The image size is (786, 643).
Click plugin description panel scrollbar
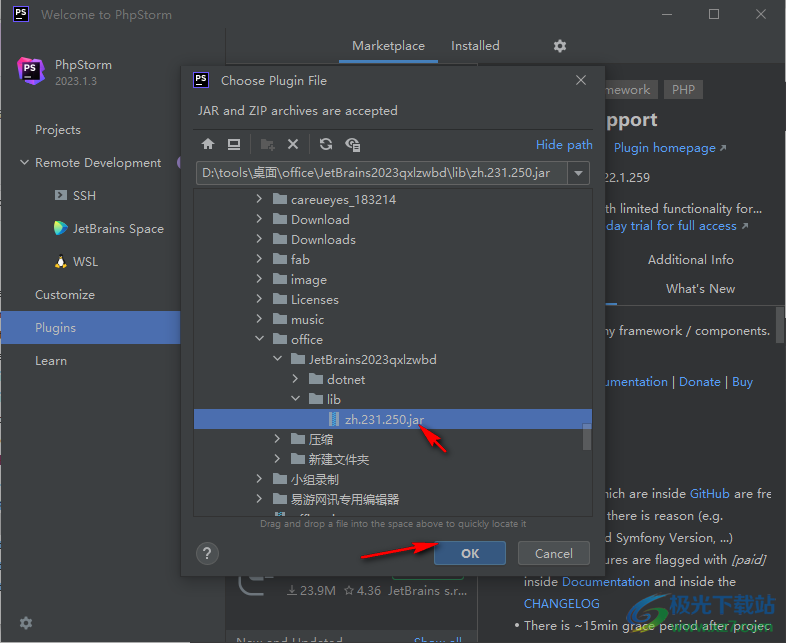click(x=781, y=325)
